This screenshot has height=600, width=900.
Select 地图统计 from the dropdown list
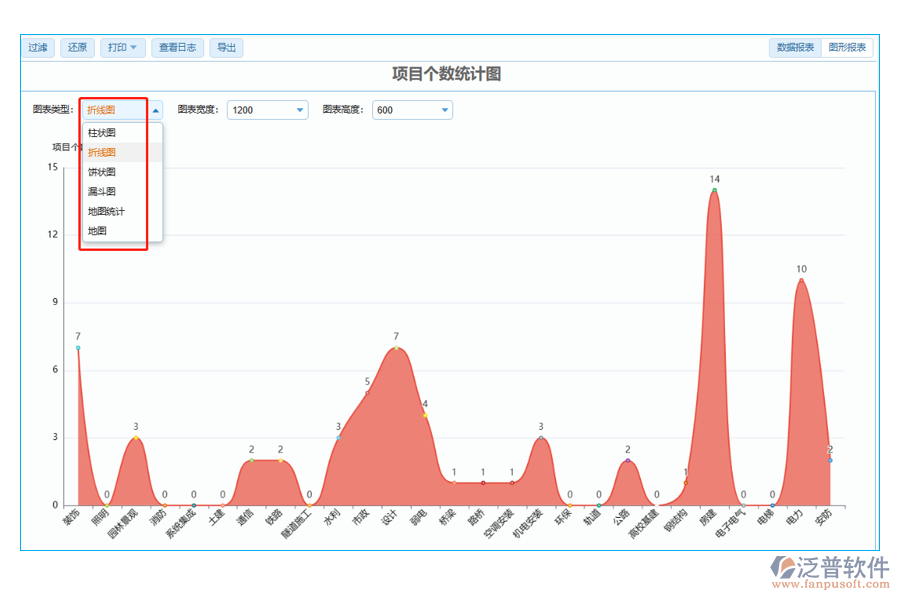pos(106,212)
